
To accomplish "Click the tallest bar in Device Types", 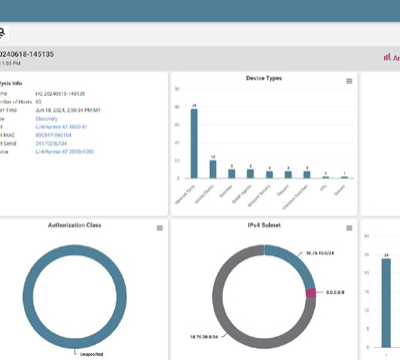I will point(194,144).
